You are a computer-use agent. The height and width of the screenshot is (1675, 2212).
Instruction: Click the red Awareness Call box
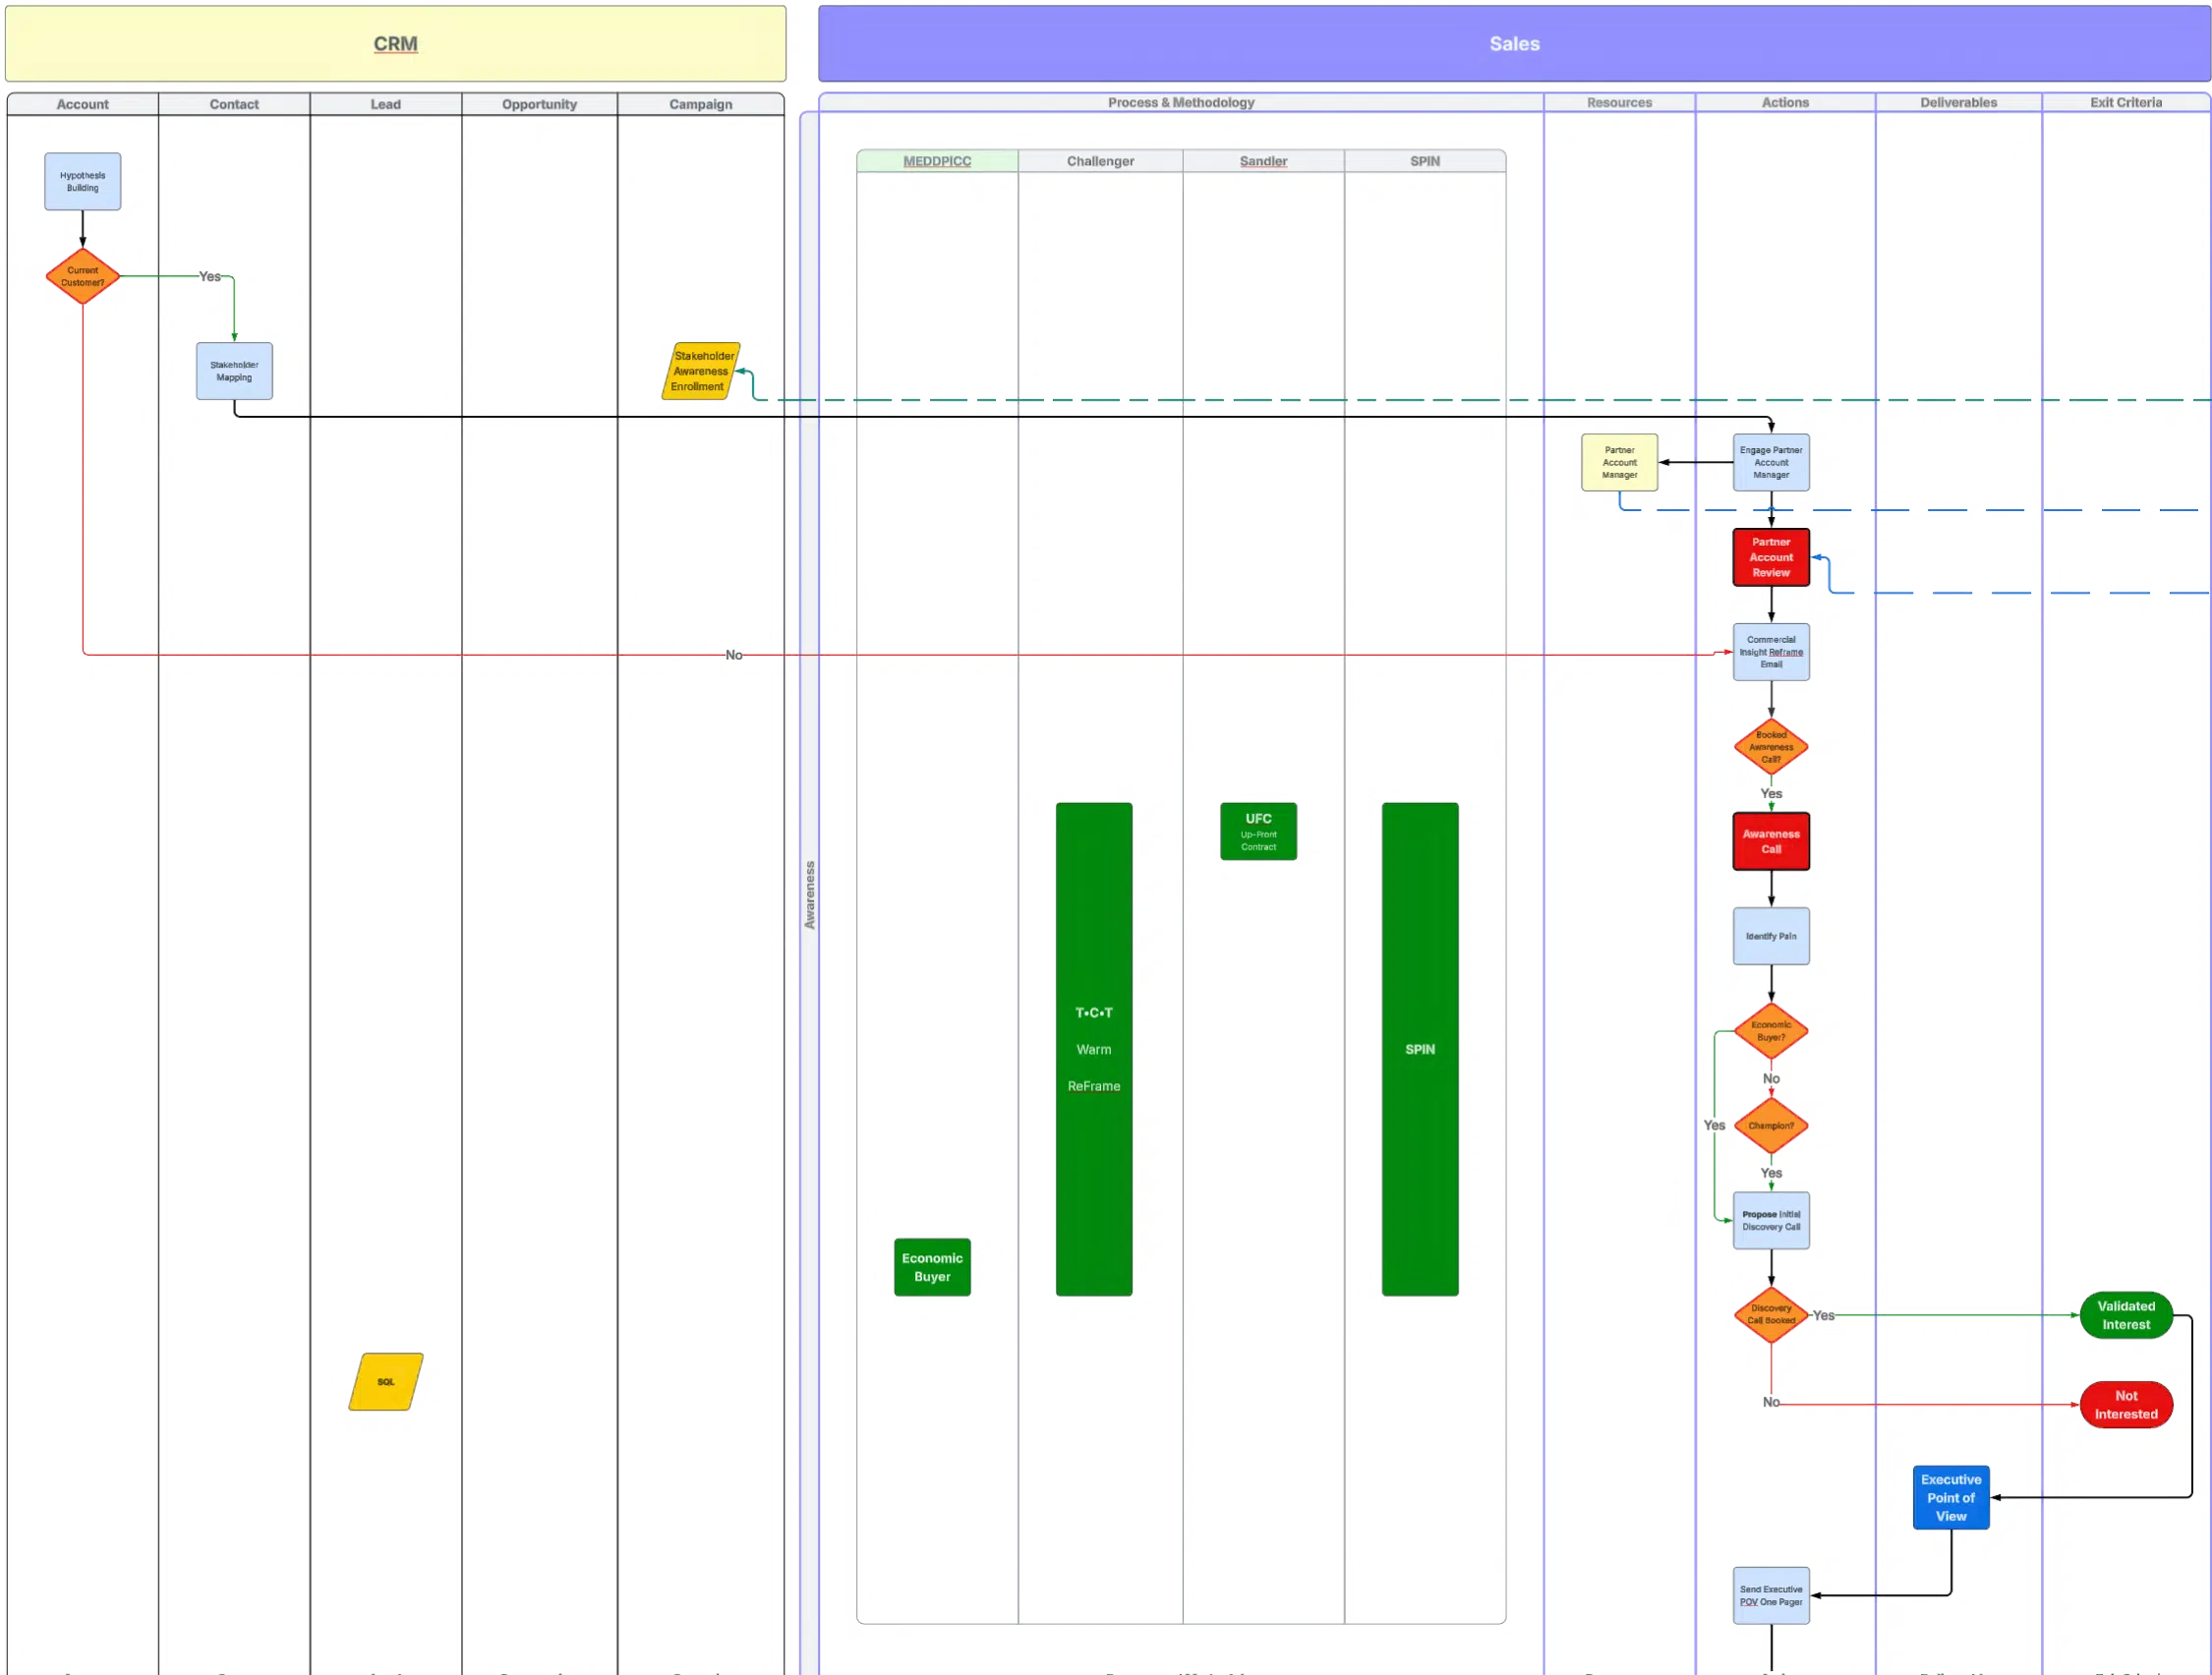1770,841
